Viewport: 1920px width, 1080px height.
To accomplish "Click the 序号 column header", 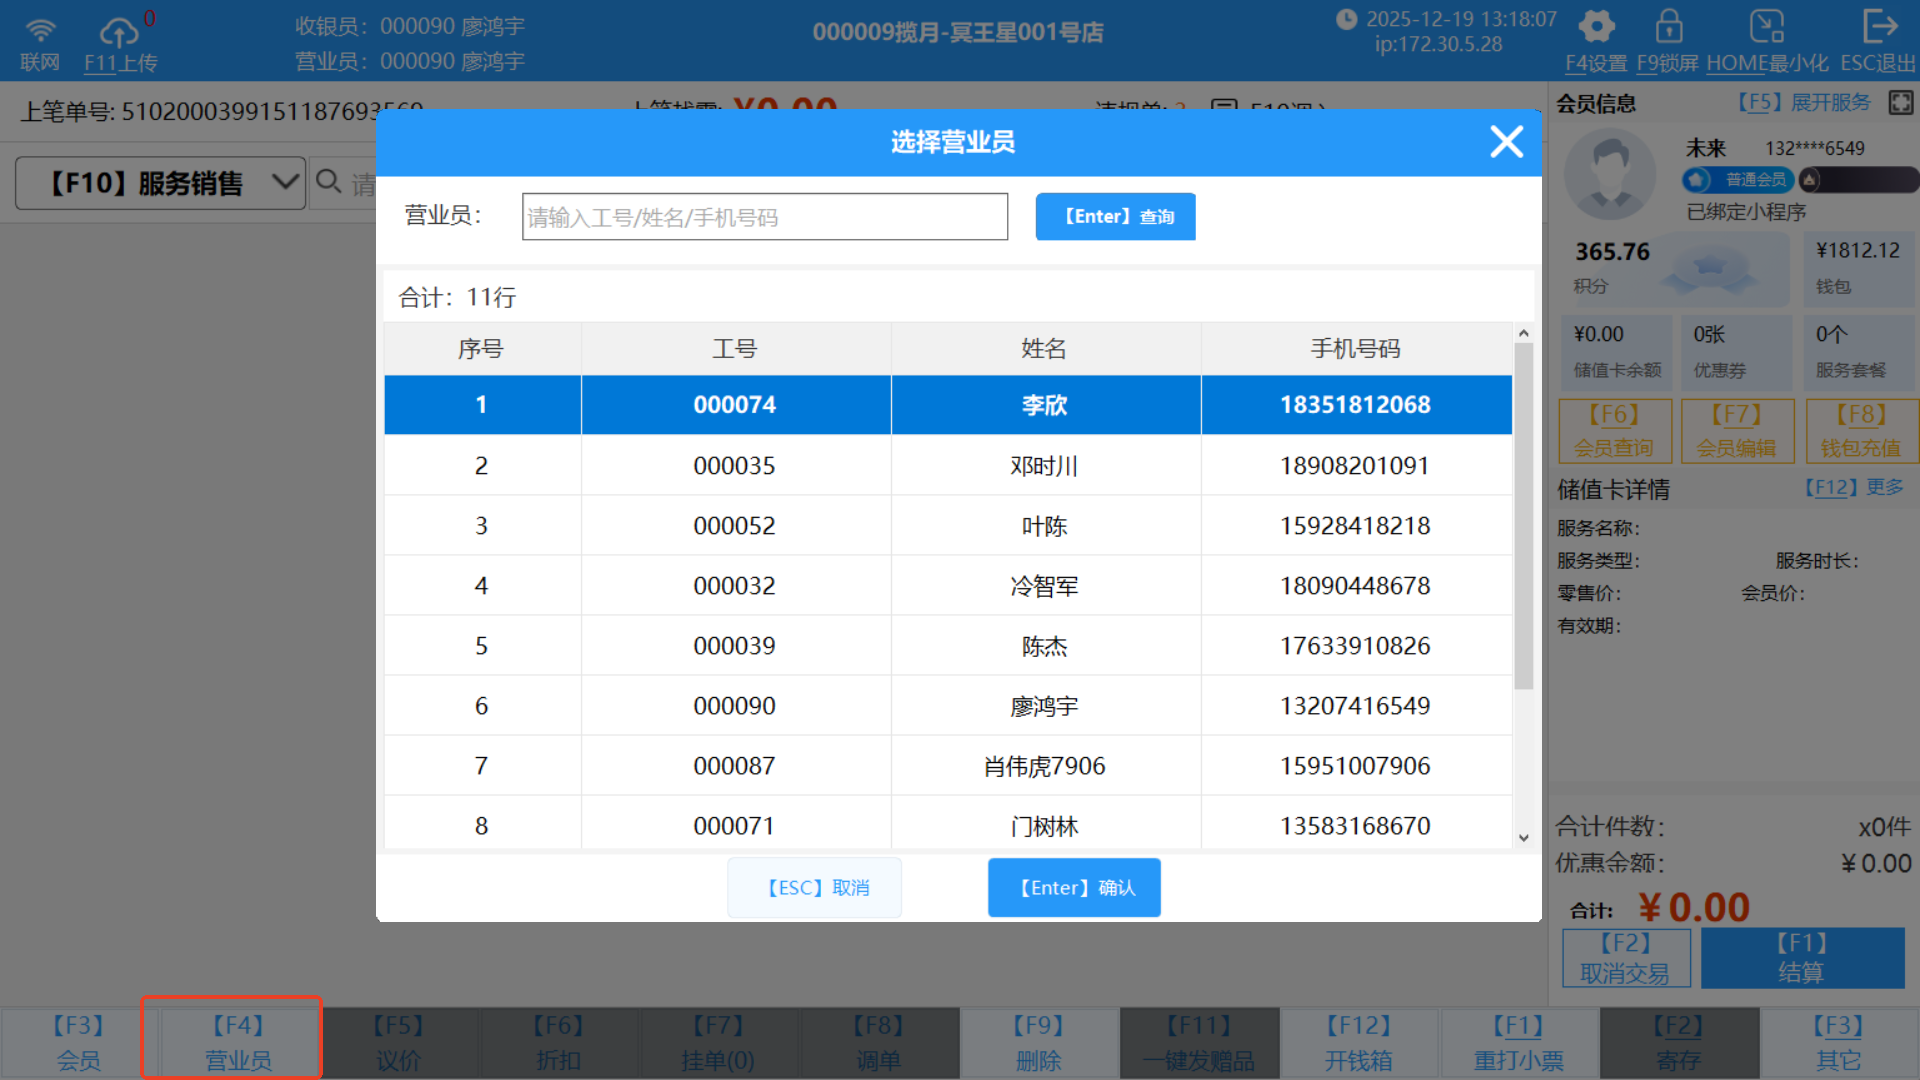I will click(482, 349).
